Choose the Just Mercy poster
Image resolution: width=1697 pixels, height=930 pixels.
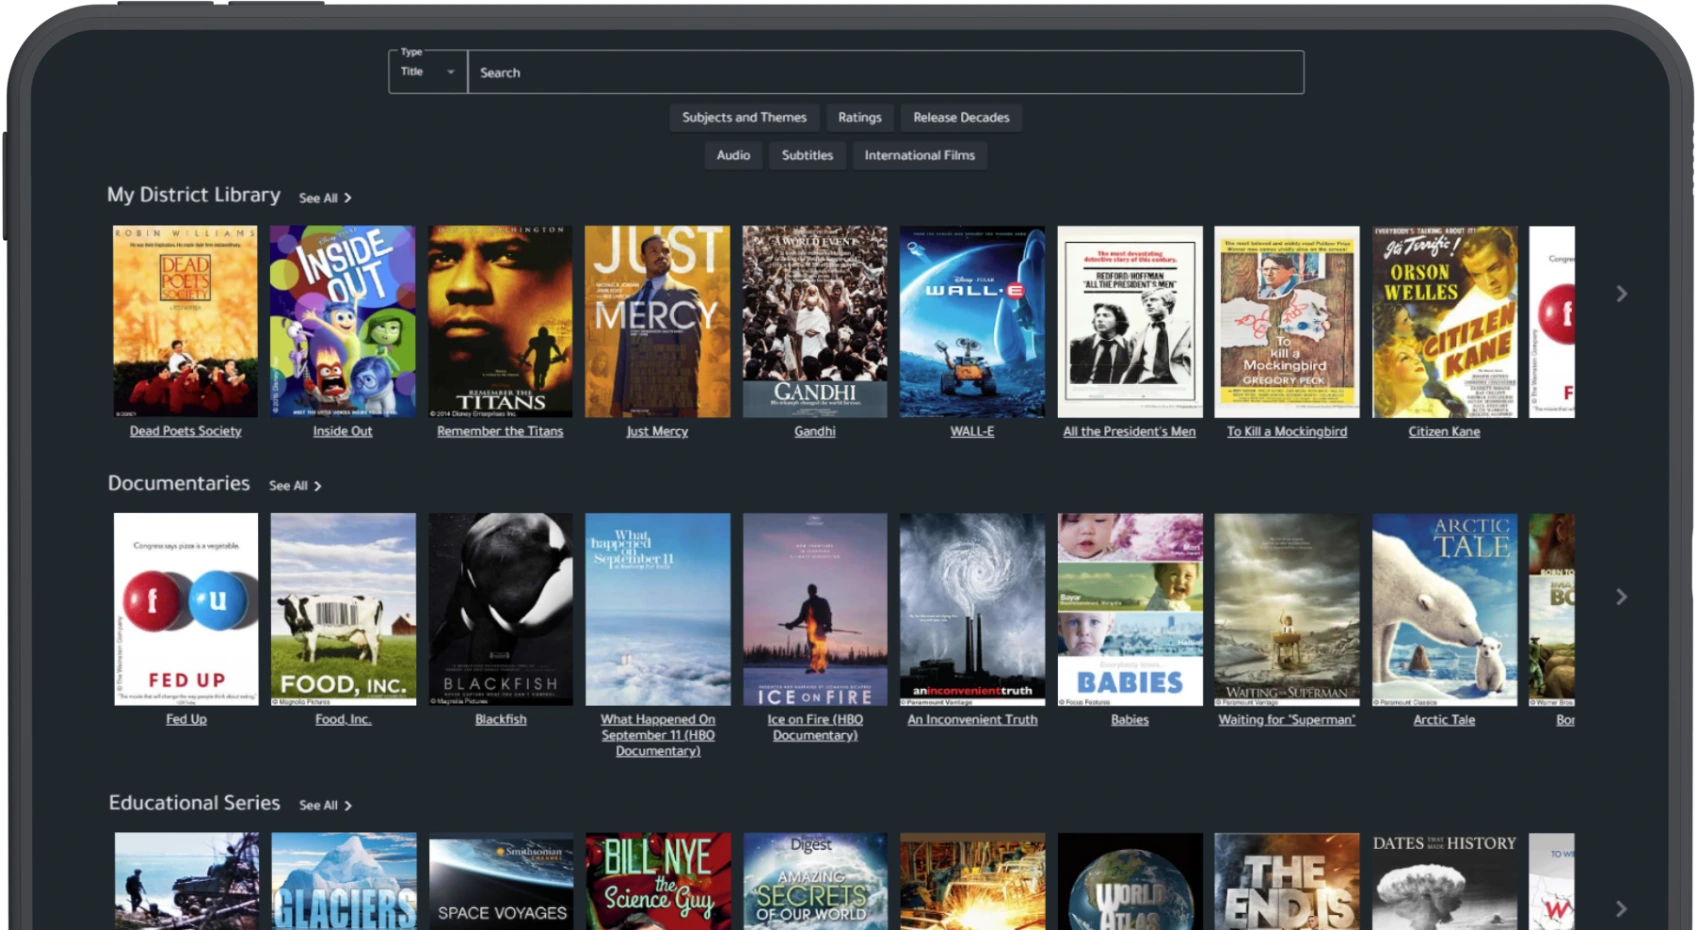657,321
